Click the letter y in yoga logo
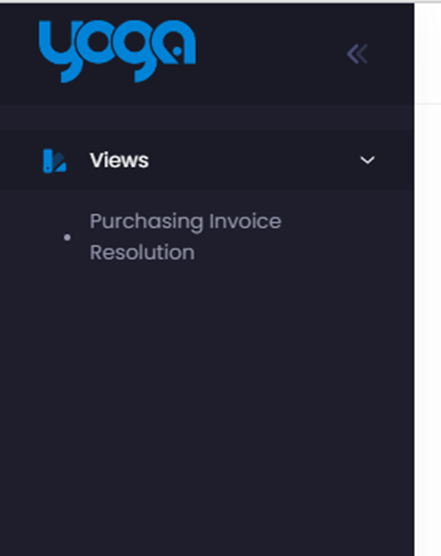This screenshot has height=556, width=441. click(x=58, y=51)
